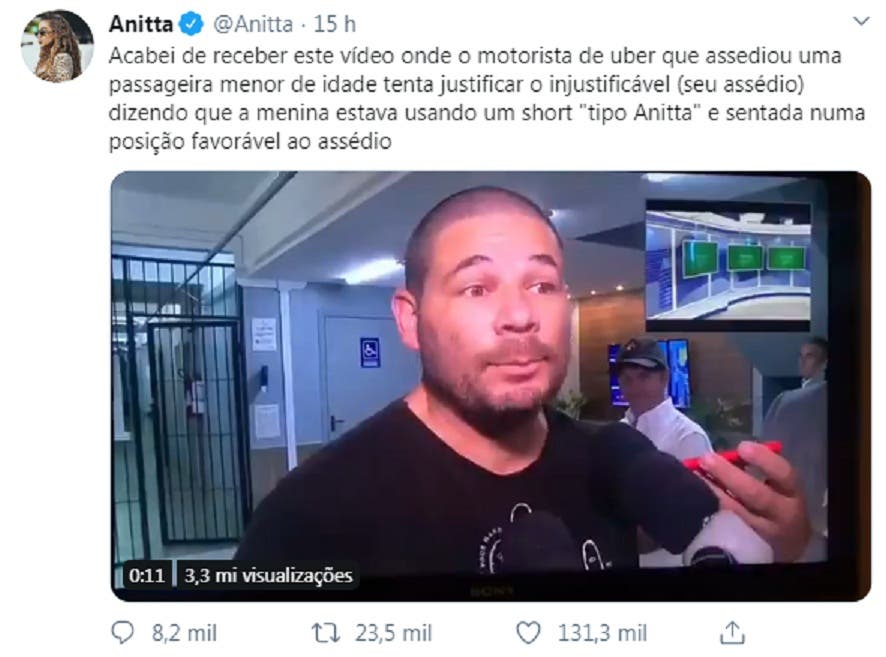886x657 pixels.
Task: Click the 23,5 mil retweets count
Action: click(x=393, y=633)
